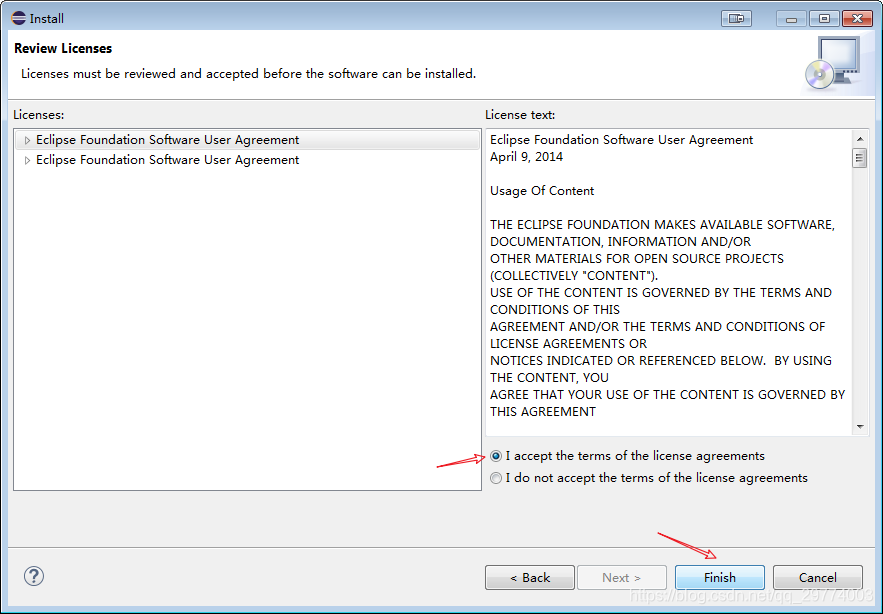This screenshot has height=614, width=883.
Task: Click the Eclipse logo in title bar
Action: [x=19, y=18]
